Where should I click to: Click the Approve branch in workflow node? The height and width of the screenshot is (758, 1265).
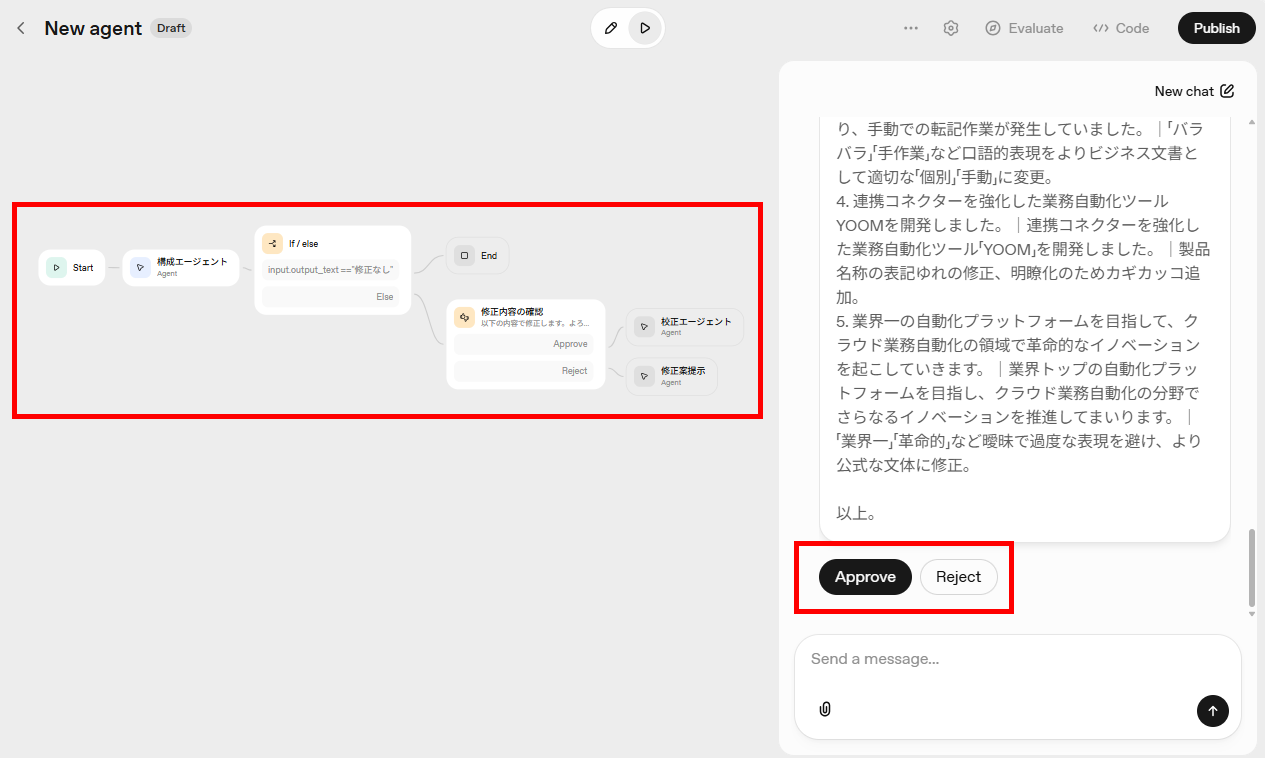(x=524, y=344)
